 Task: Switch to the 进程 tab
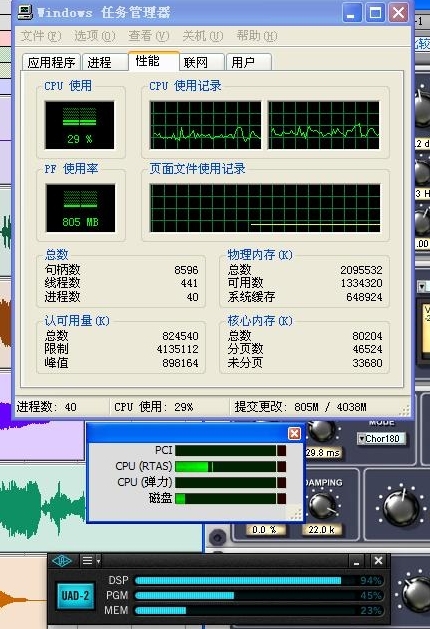tap(105, 63)
